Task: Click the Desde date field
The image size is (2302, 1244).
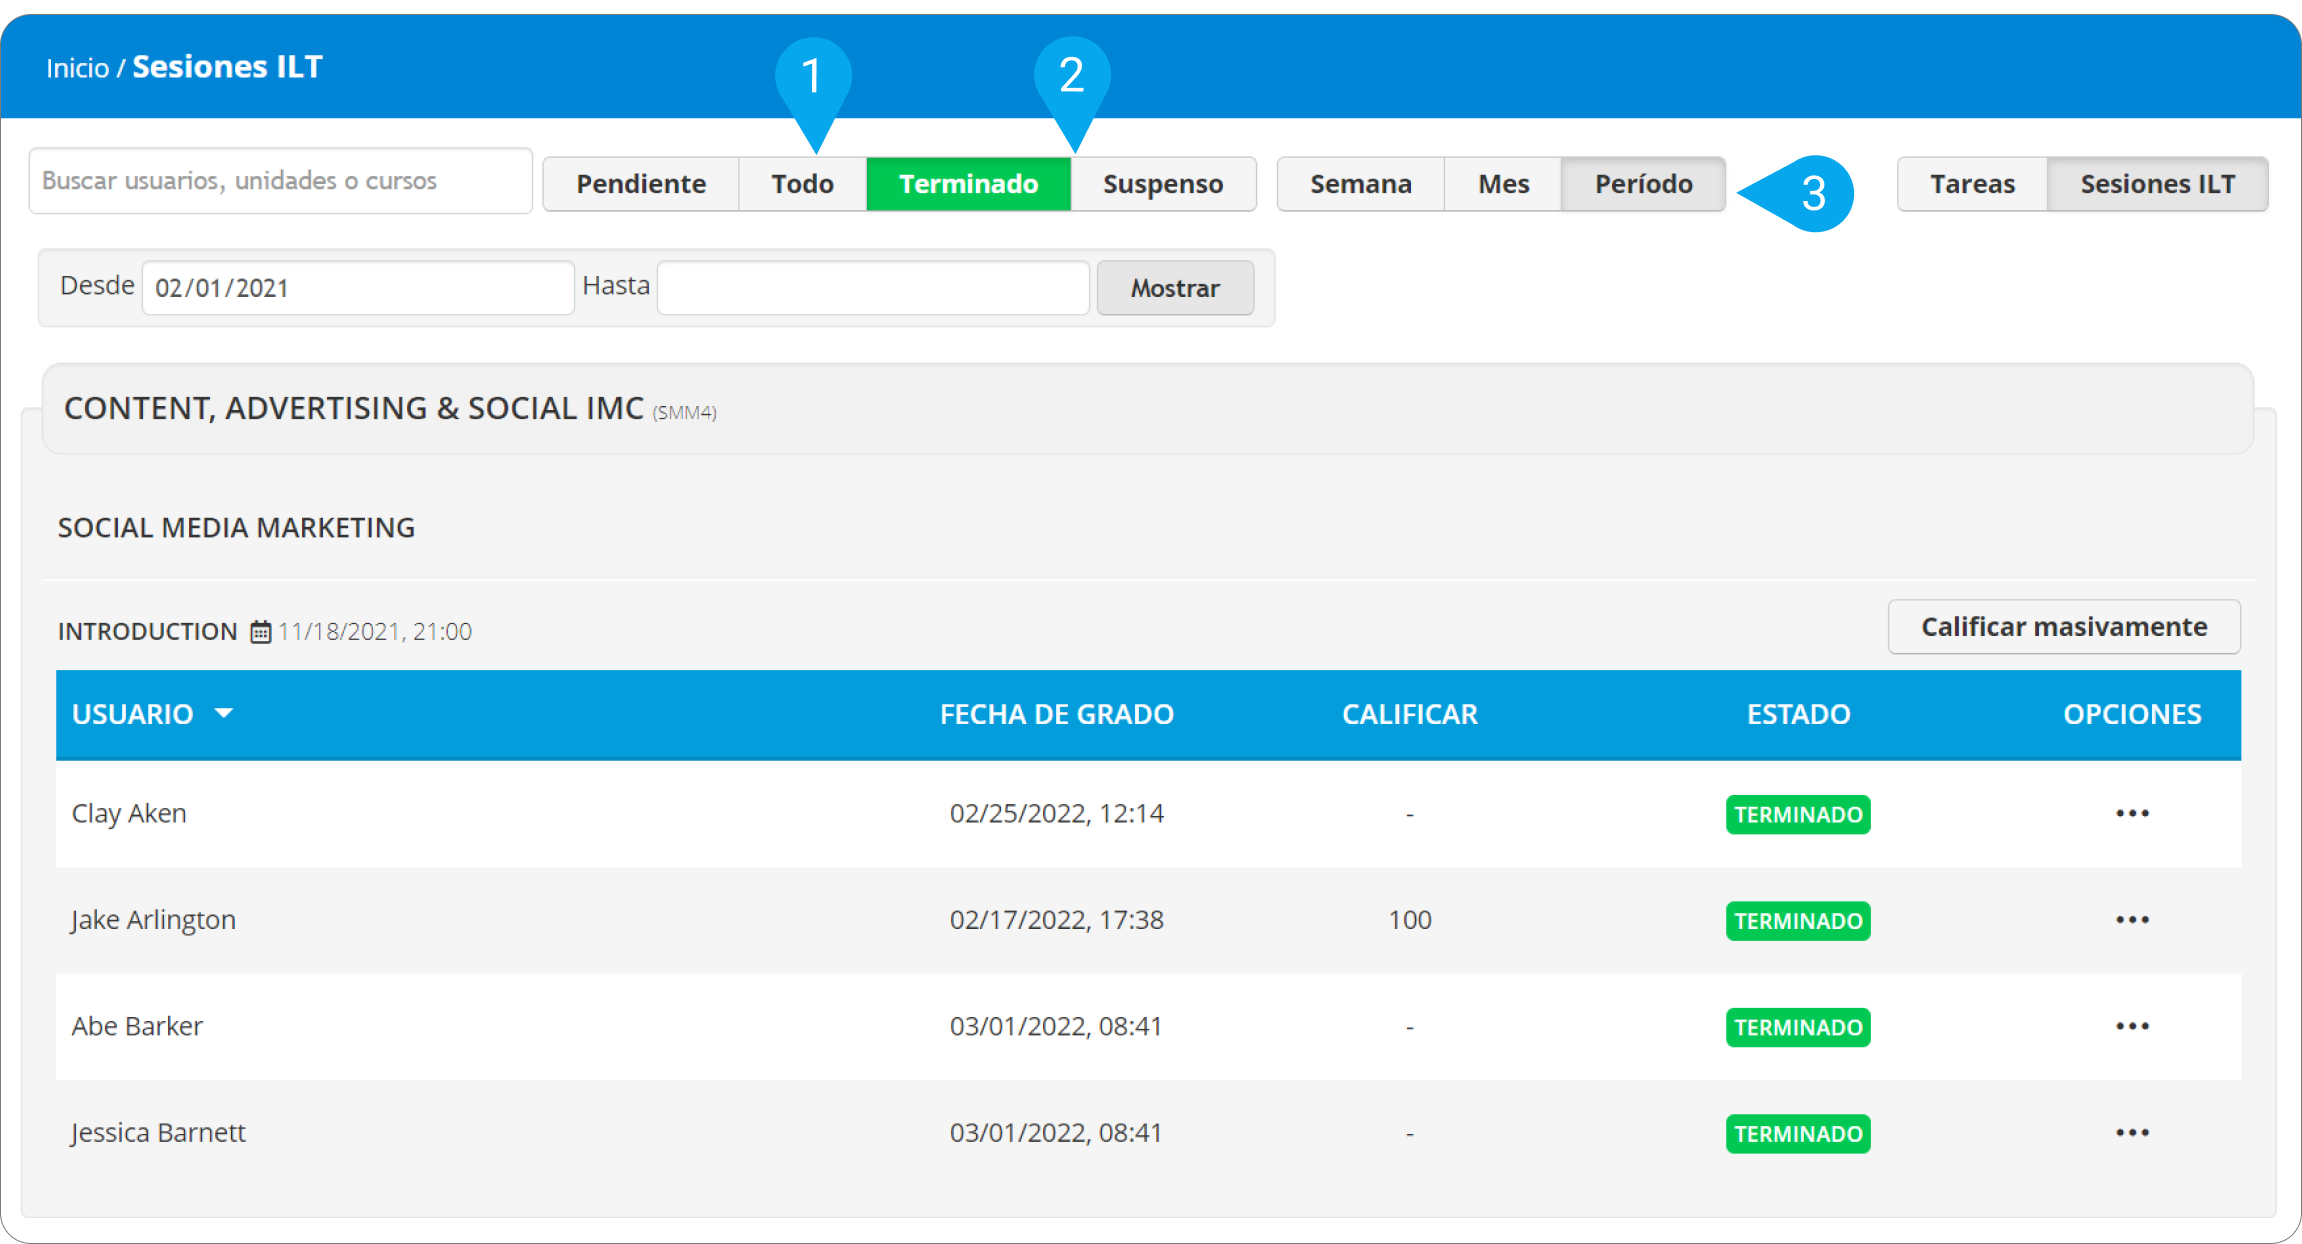Action: (358, 288)
